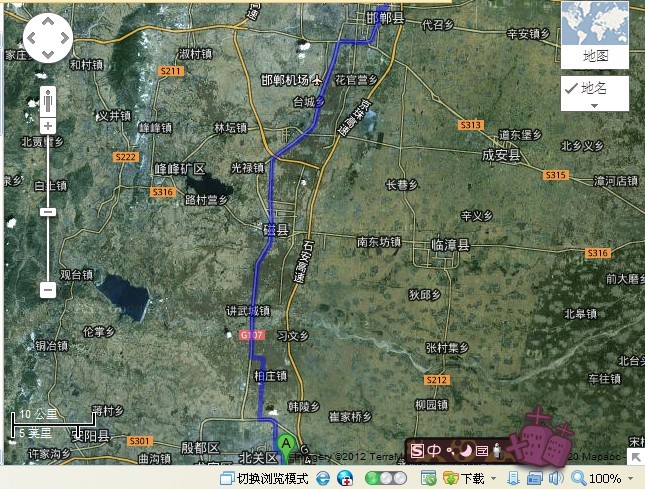
Task: Click the 讲武城镇 label
Action: point(248,311)
